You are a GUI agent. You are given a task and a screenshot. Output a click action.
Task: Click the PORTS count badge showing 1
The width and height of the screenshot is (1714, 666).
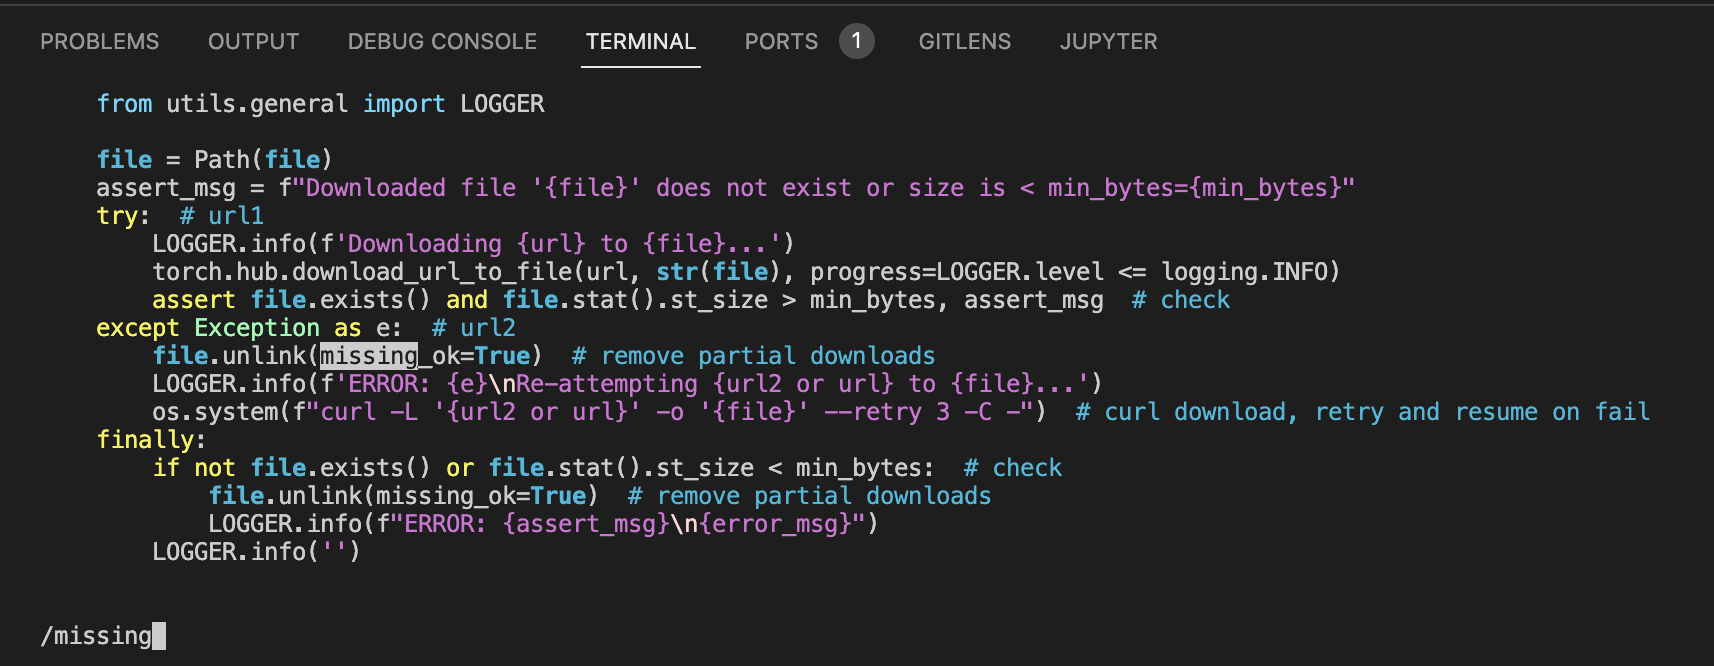pyautogui.click(x=856, y=41)
